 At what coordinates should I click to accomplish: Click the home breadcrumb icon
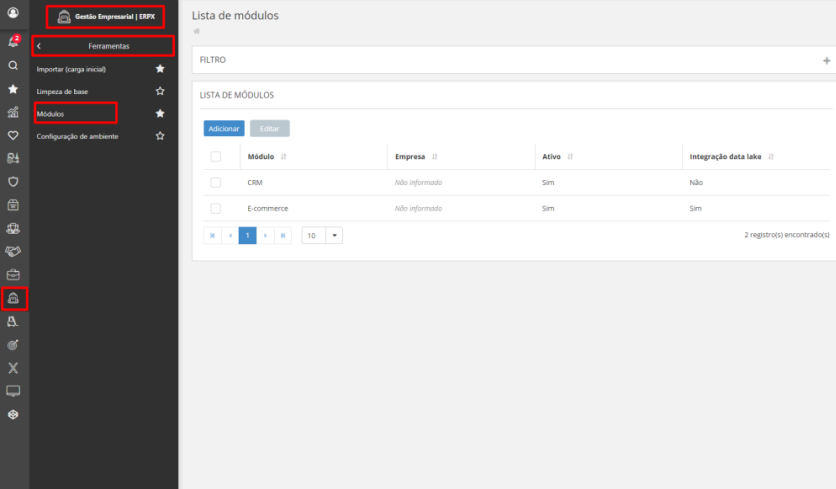(196, 31)
